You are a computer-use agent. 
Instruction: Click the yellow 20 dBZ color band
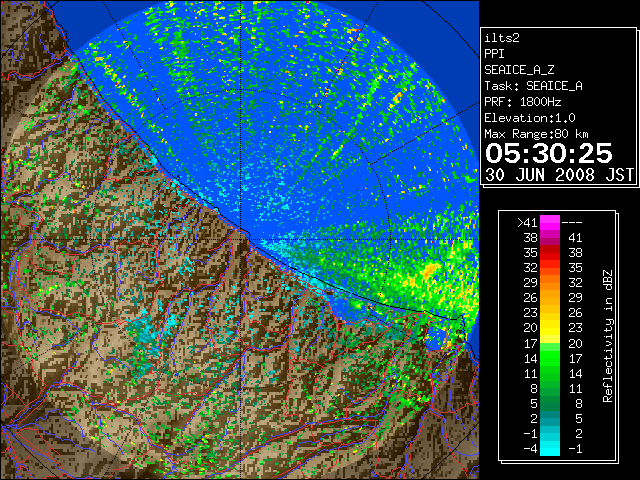click(x=550, y=328)
